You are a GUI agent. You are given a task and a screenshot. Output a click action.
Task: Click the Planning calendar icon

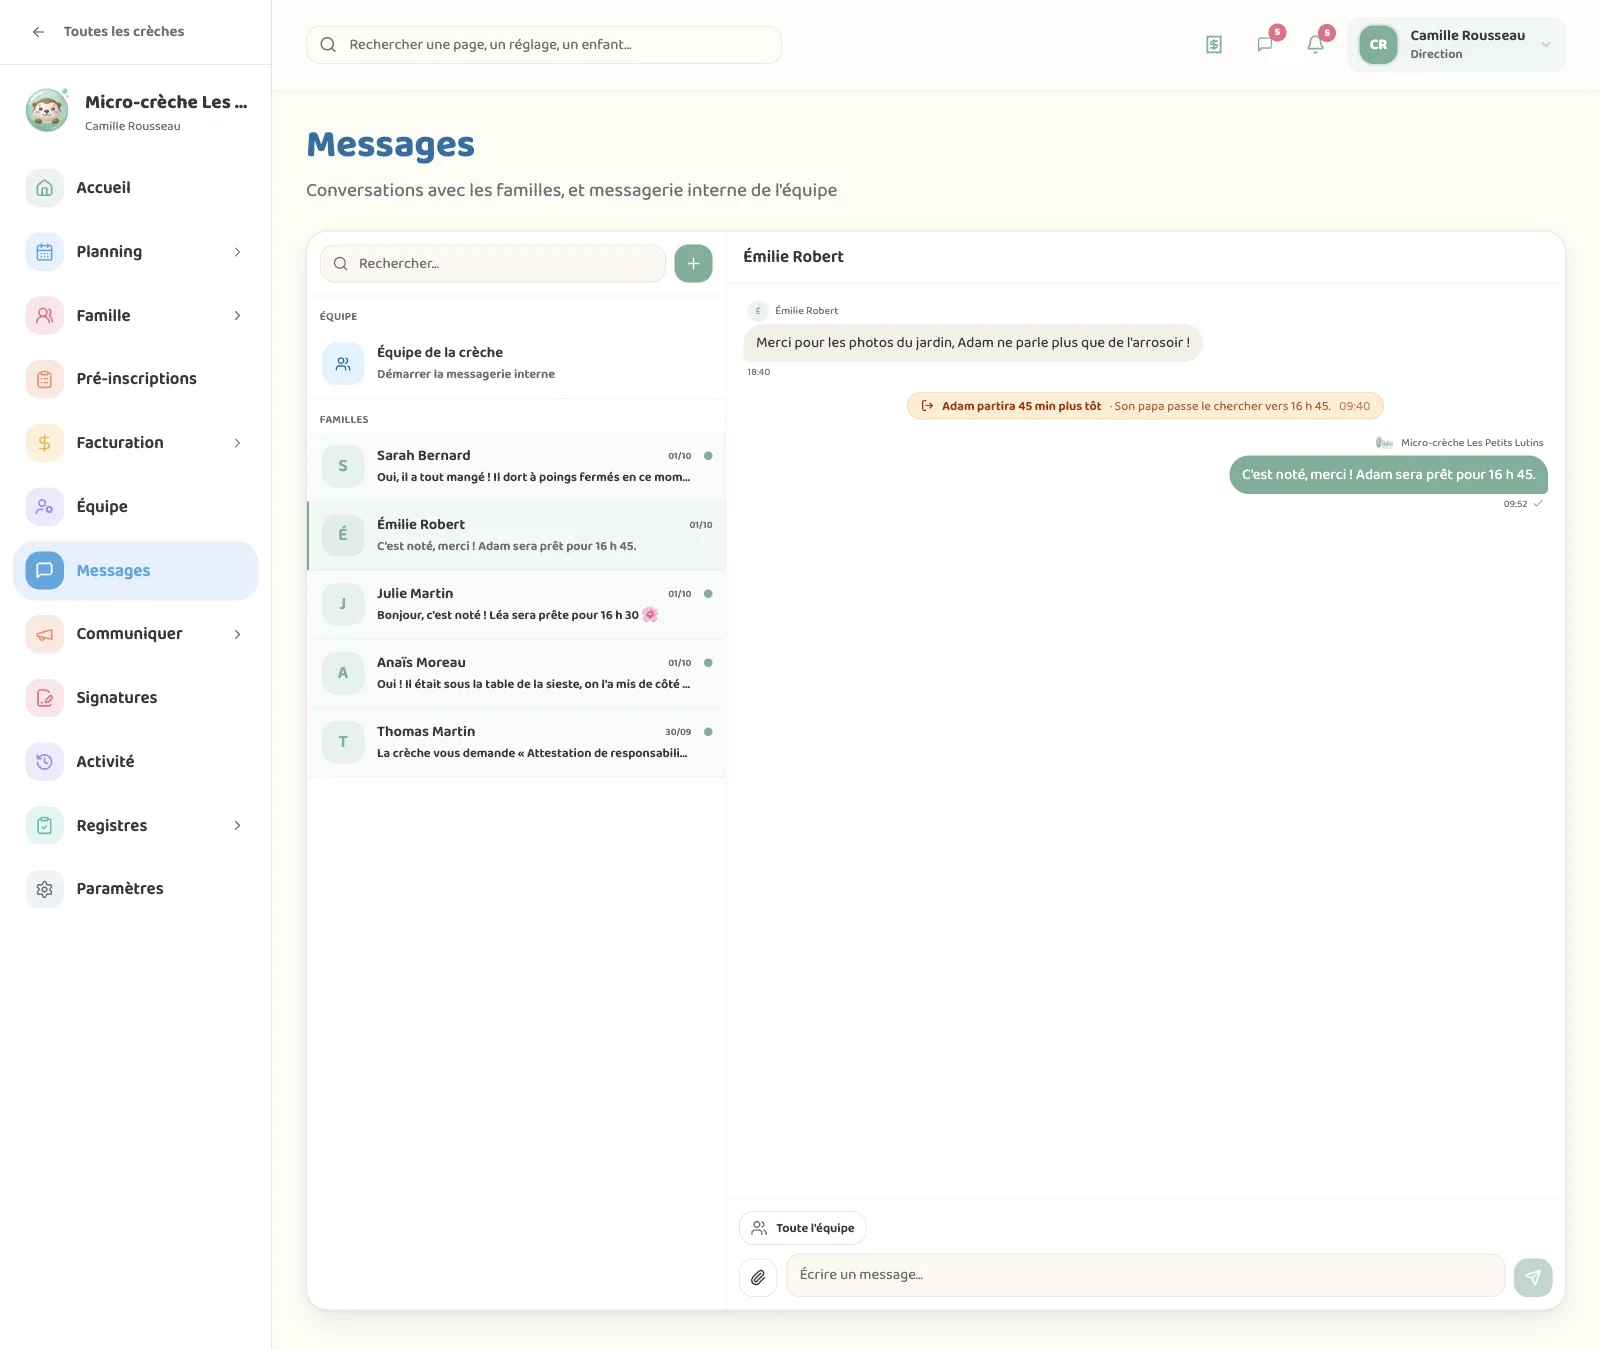coord(44,252)
